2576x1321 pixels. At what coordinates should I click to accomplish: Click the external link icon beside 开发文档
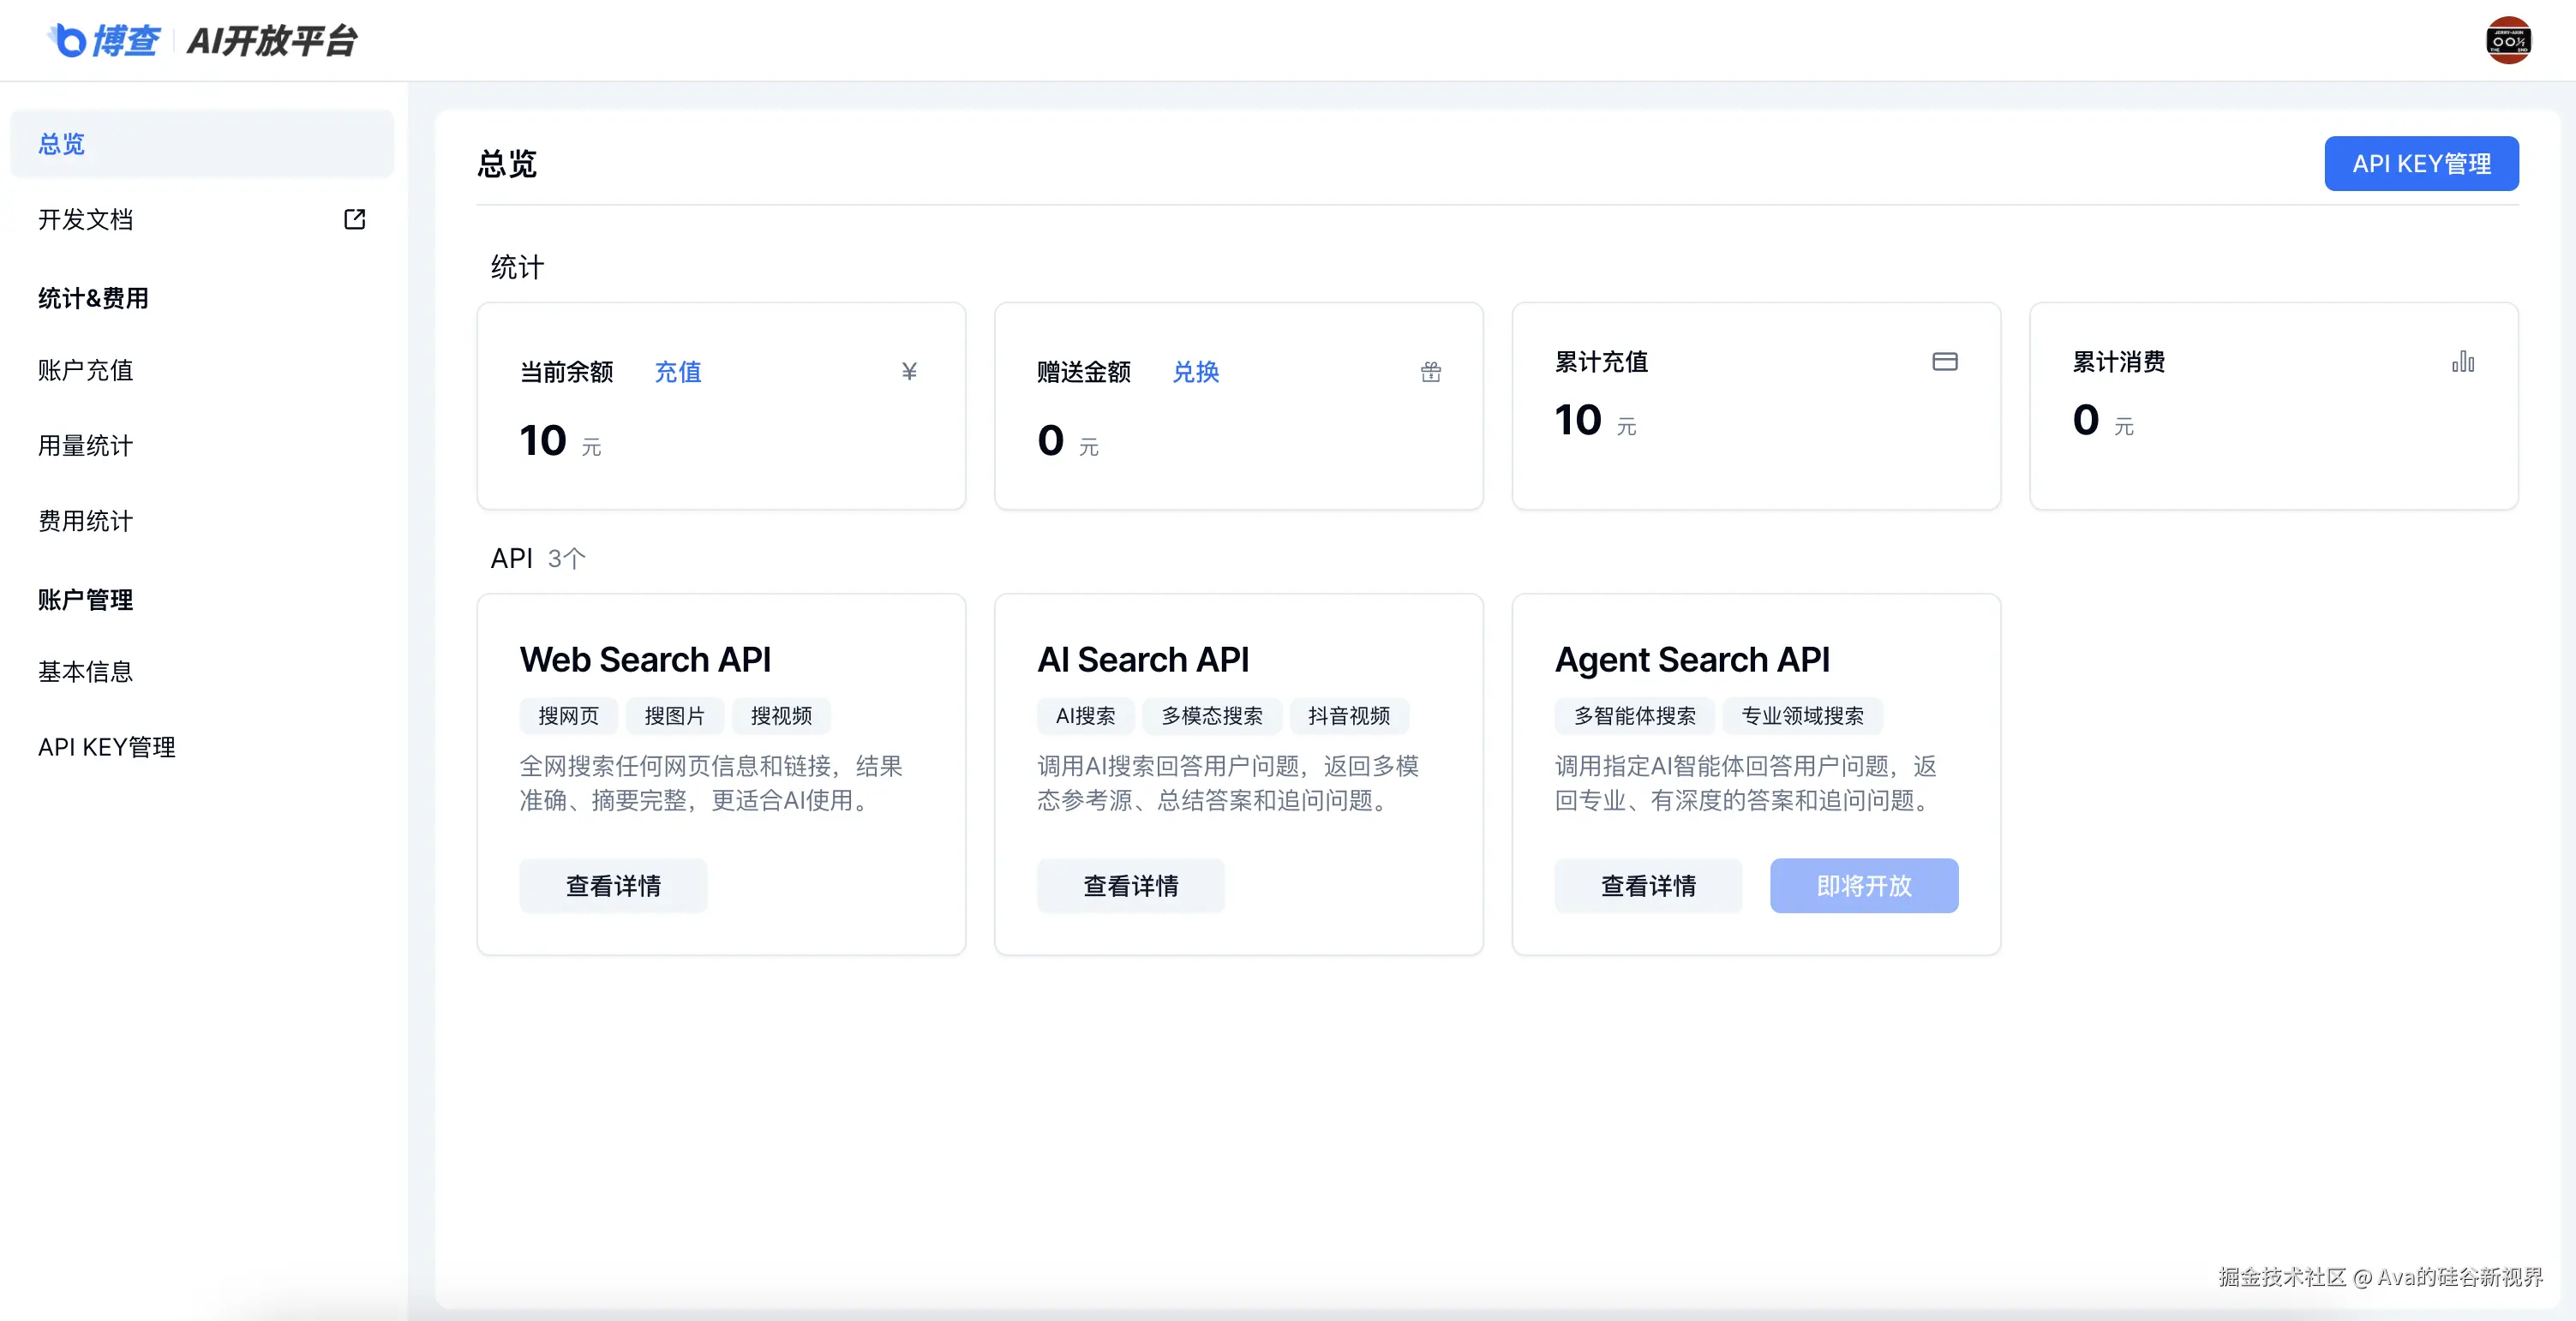(x=354, y=219)
